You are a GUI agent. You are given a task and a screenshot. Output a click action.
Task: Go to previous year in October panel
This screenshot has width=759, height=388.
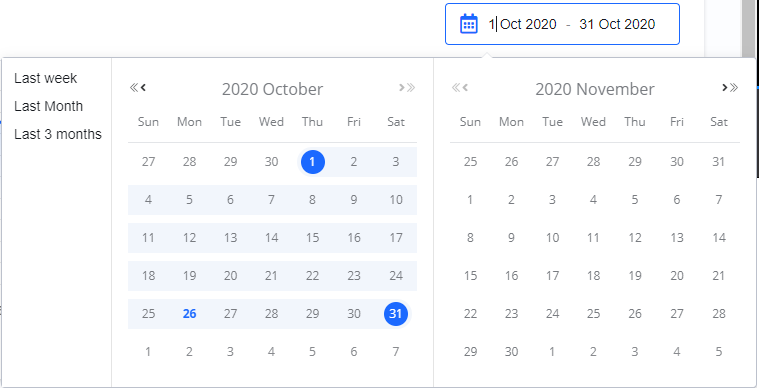134,88
